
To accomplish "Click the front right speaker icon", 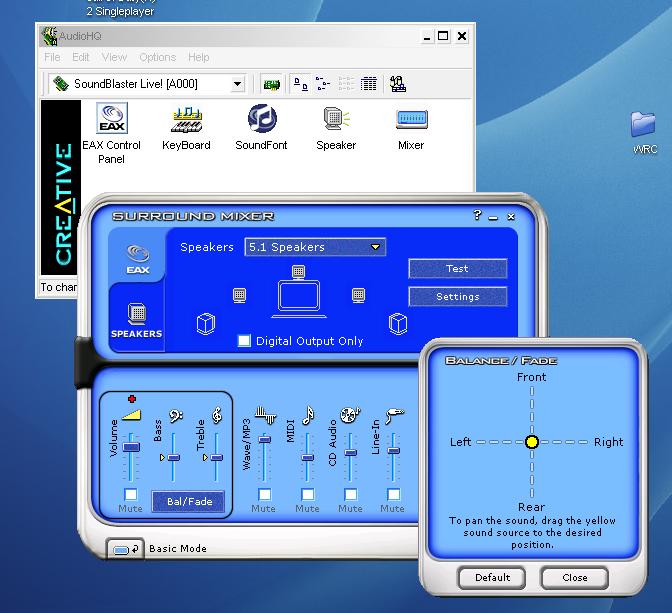I will [358, 295].
